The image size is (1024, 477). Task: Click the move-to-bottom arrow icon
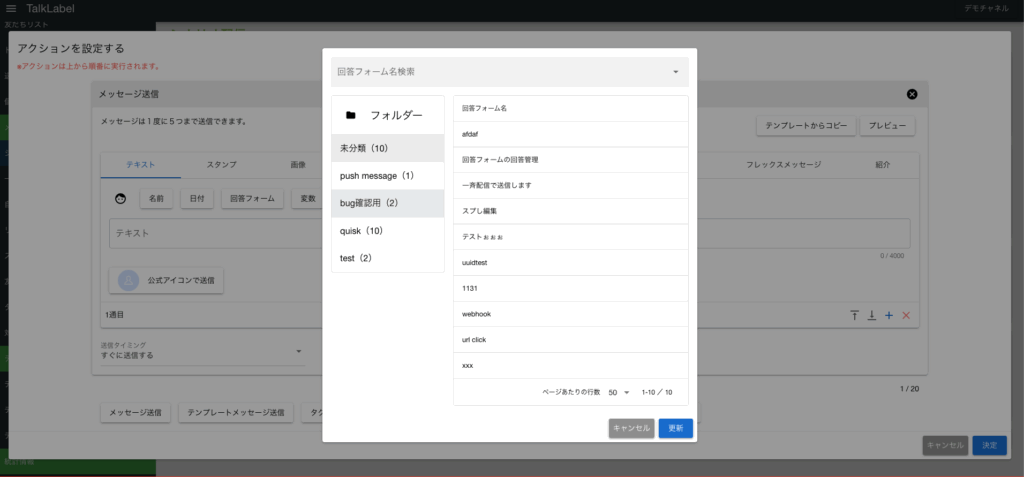[x=871, y=315]
